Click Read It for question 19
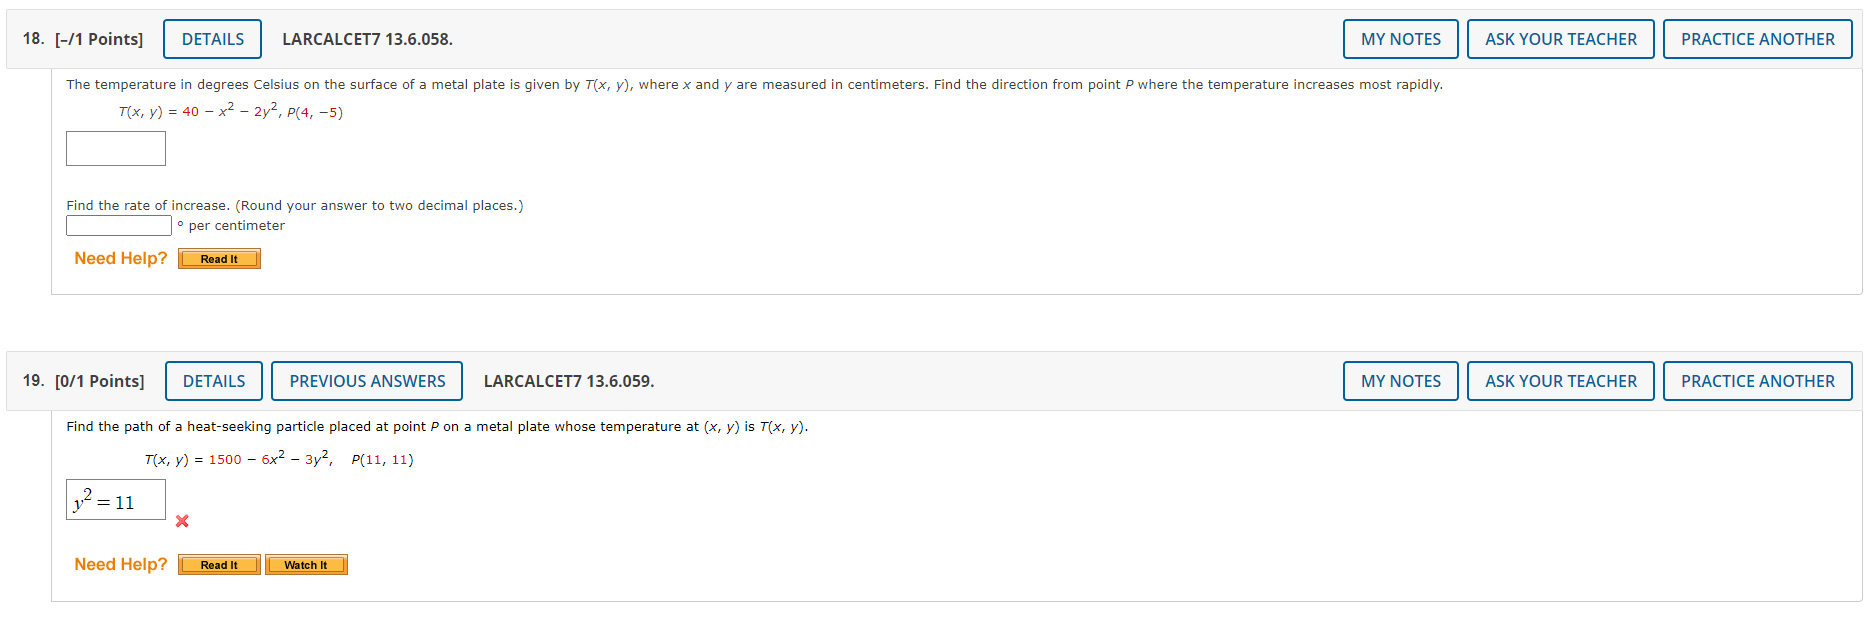The width and height of the screenshot is (1875, 622). pos(219,565)
